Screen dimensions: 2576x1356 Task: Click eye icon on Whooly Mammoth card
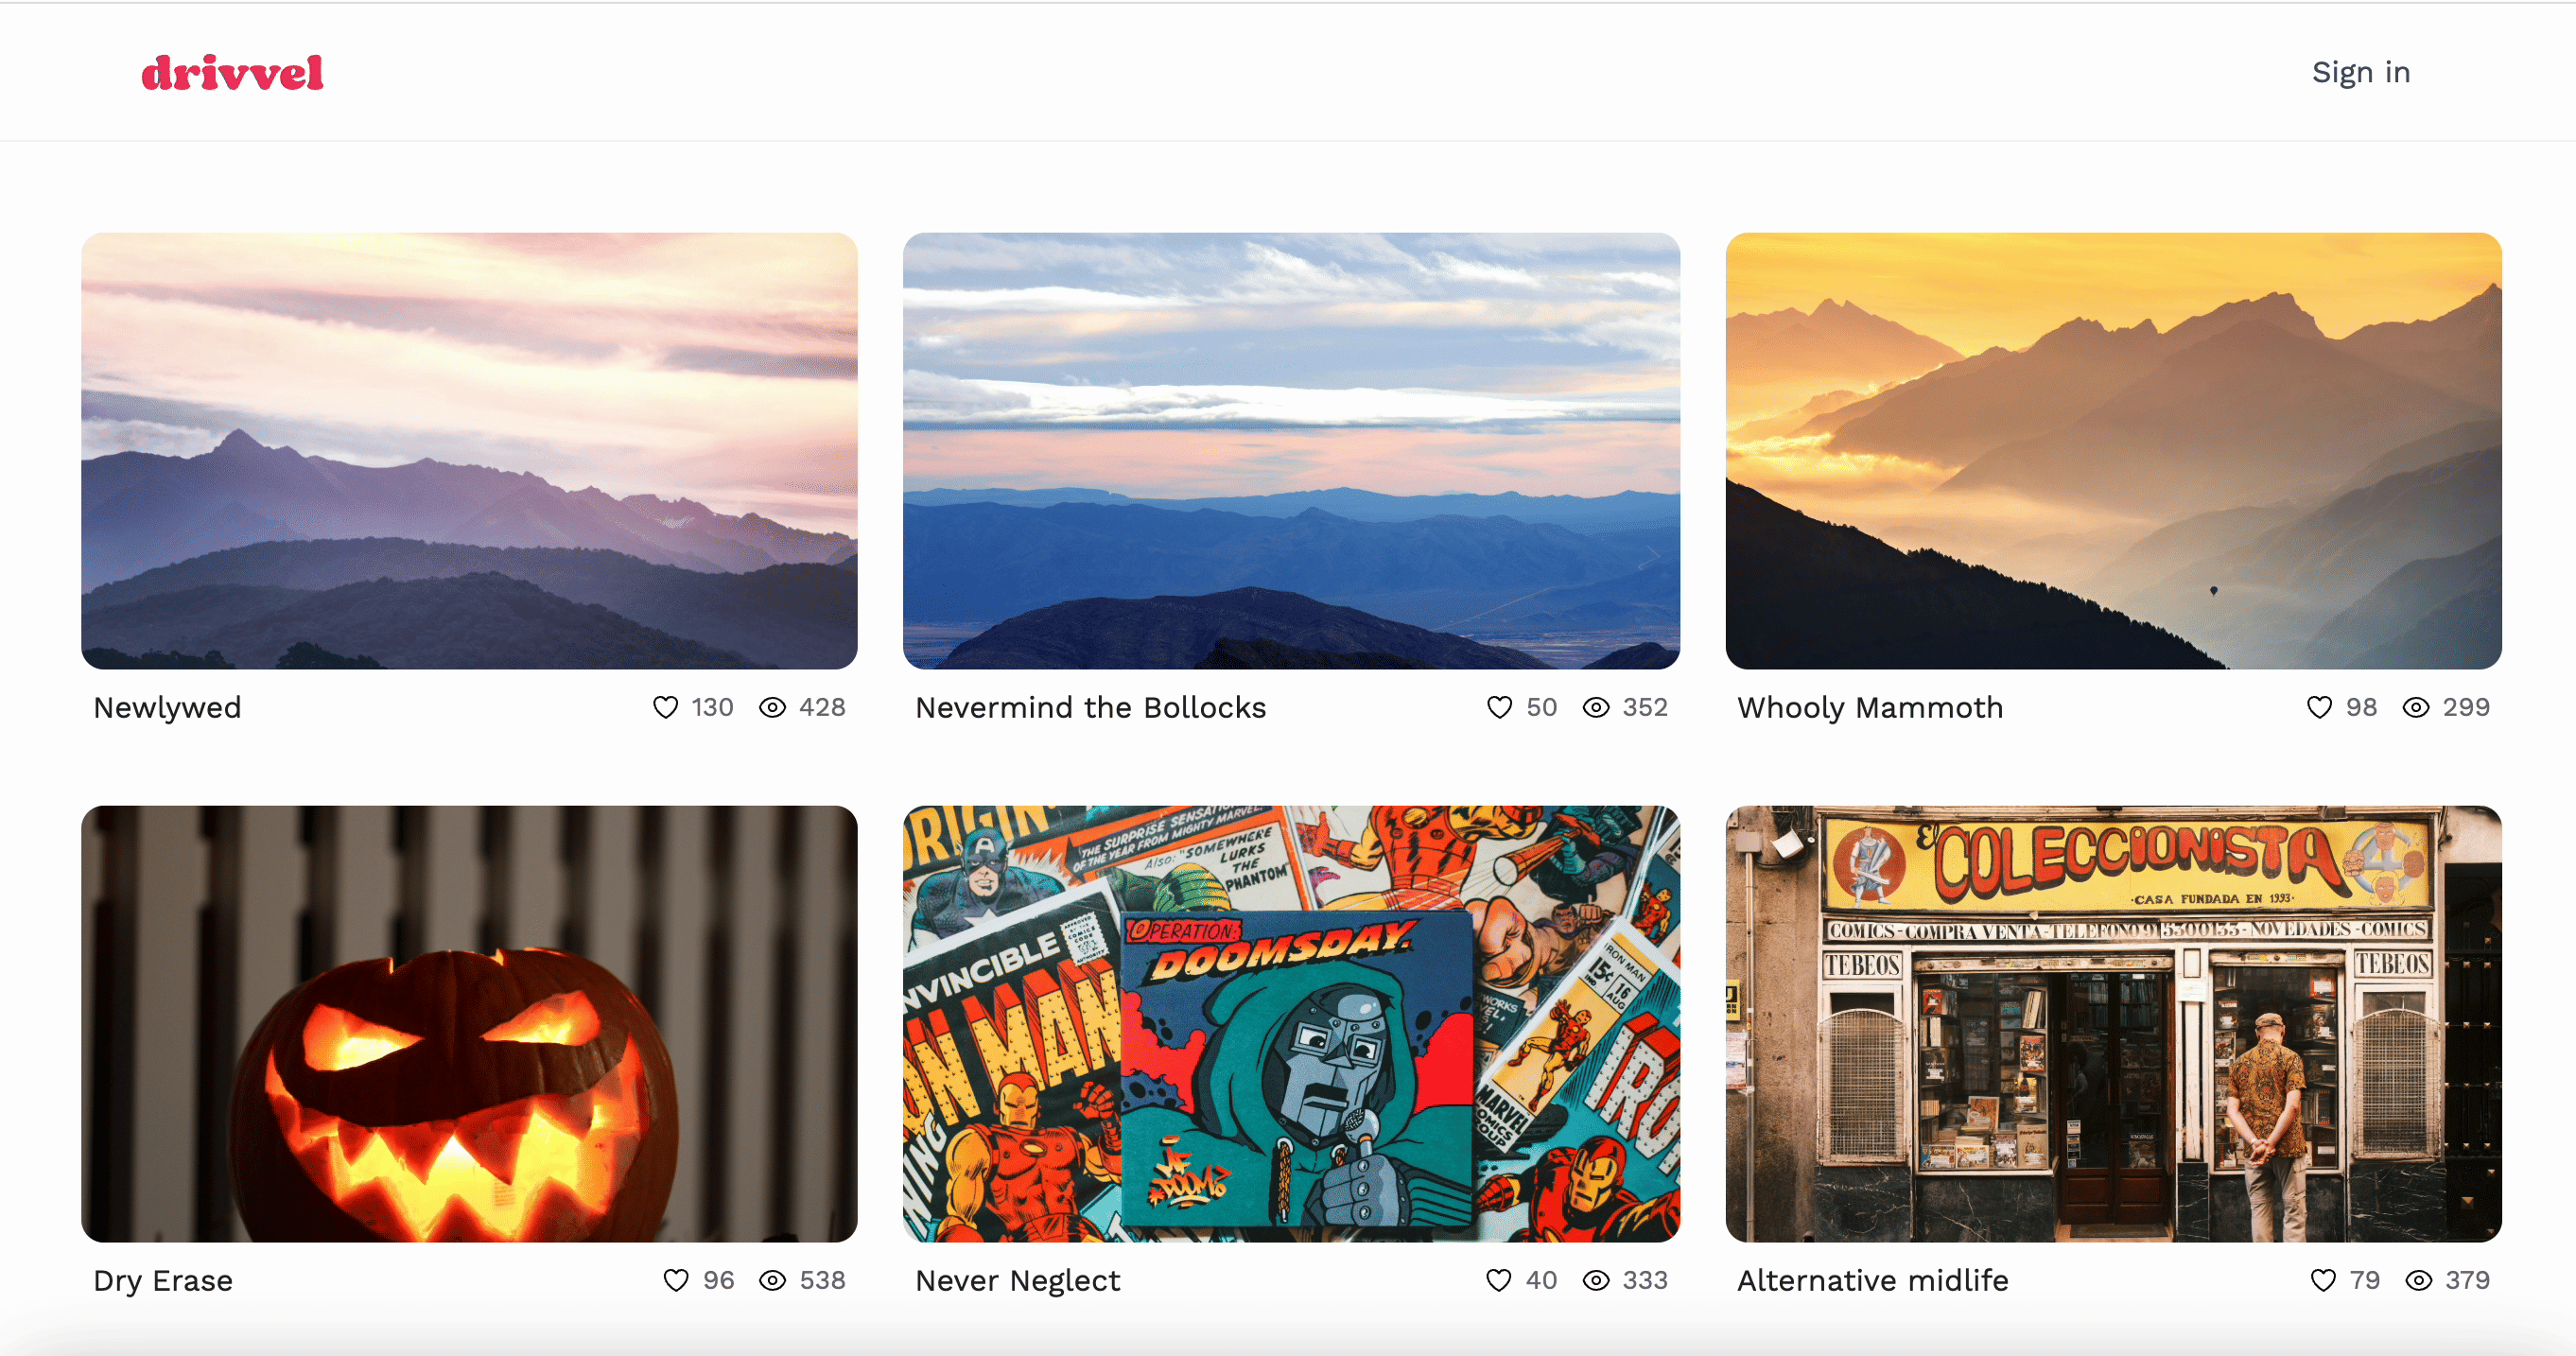(x=2416, y=708)
